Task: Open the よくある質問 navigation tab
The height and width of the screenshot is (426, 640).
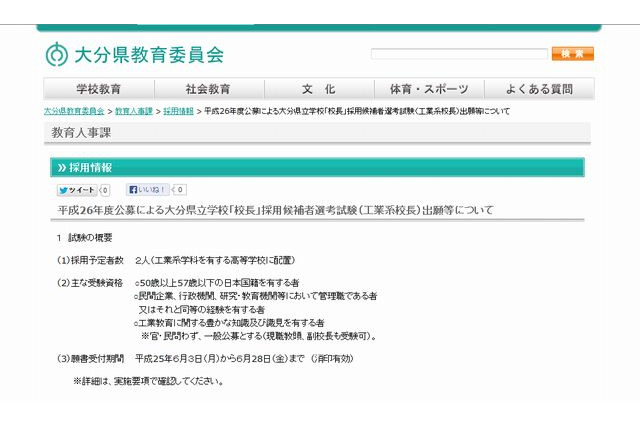Action: click(x=539, y=89)
